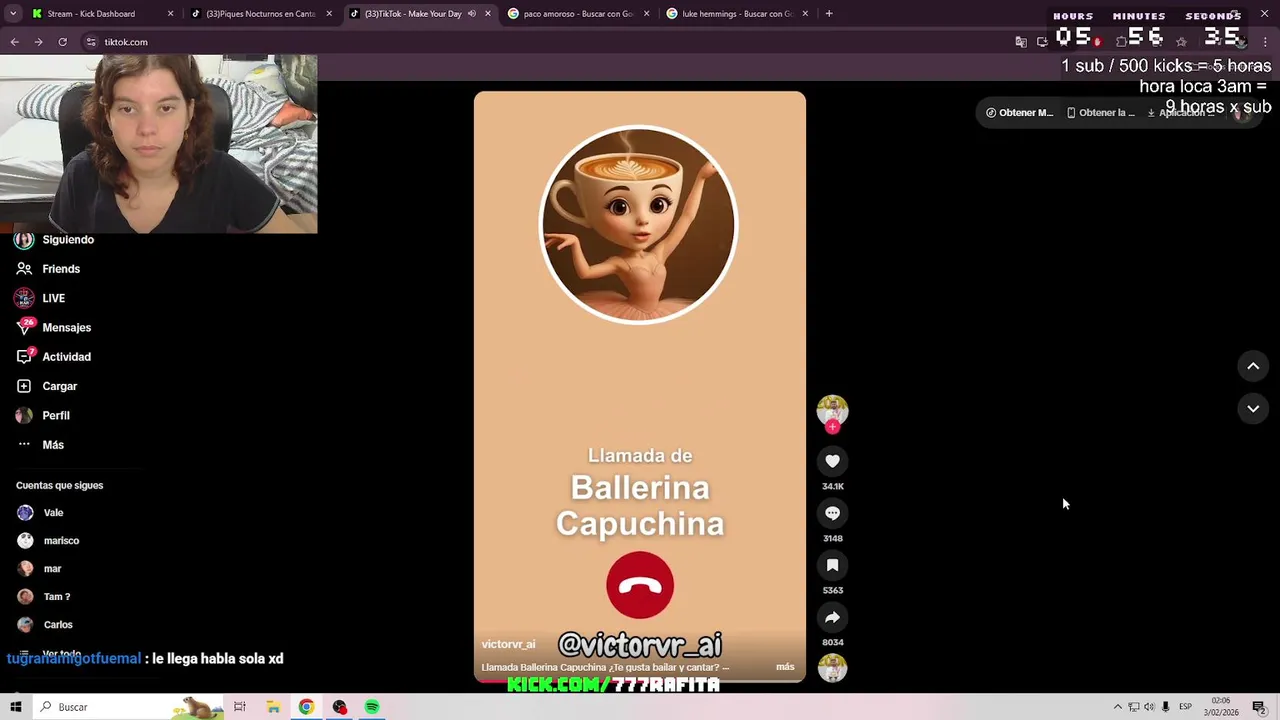Close the paco amoroso tab
1280x720 pixels.
click(646, 14)
